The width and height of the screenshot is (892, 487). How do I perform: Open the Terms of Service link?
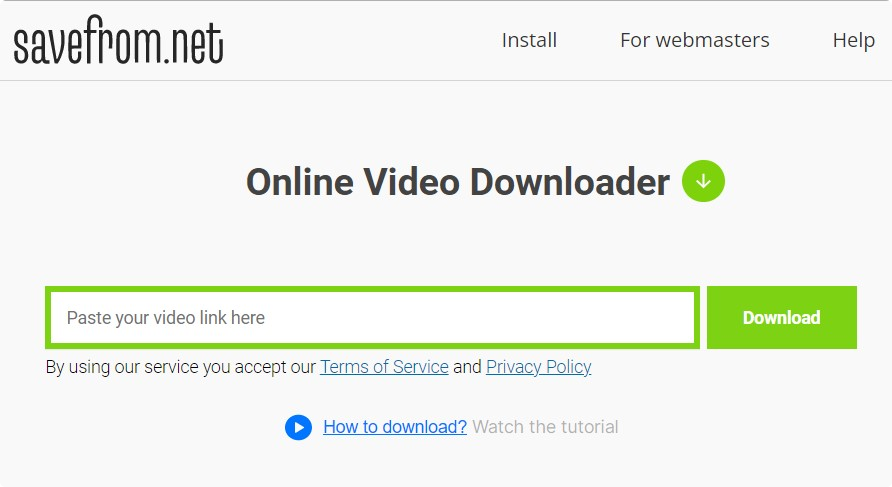click(384, 367)
